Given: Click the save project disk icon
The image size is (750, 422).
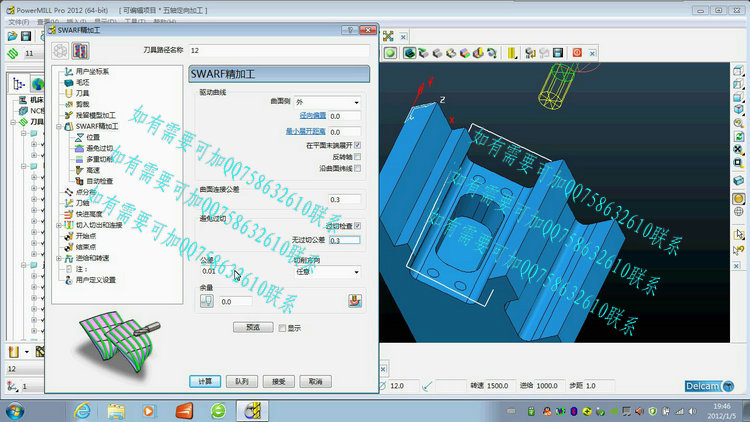Looking at the screenshot, I should tap(26, 36).
